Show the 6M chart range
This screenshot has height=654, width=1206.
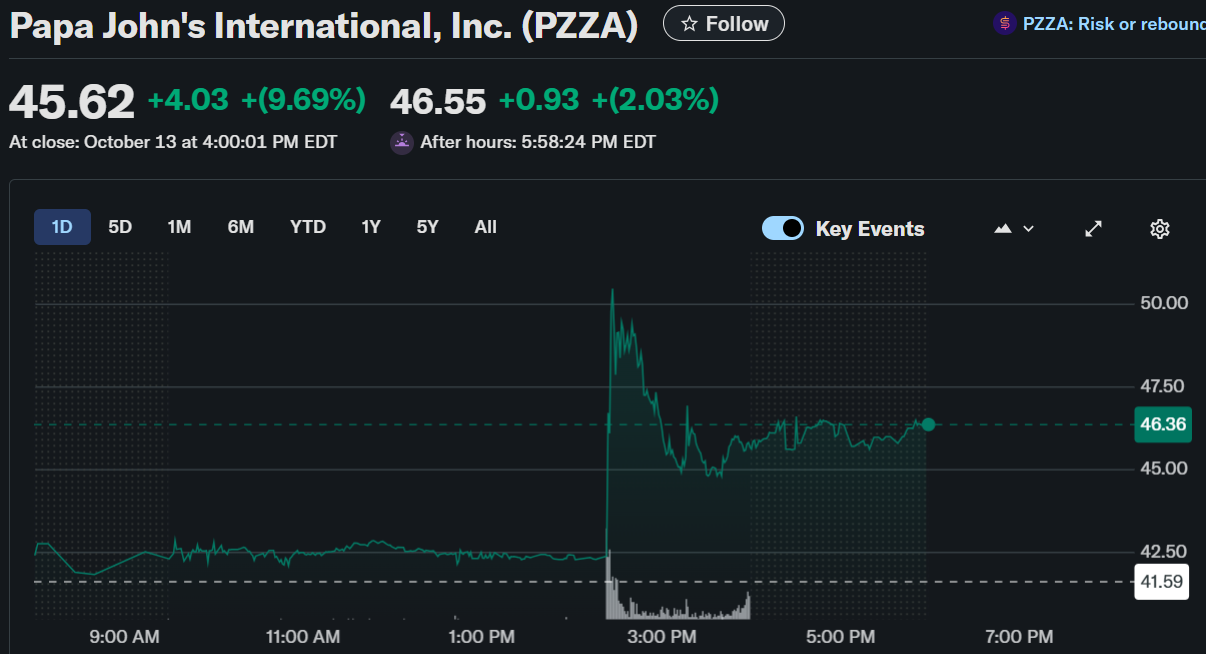pos(241,227)
